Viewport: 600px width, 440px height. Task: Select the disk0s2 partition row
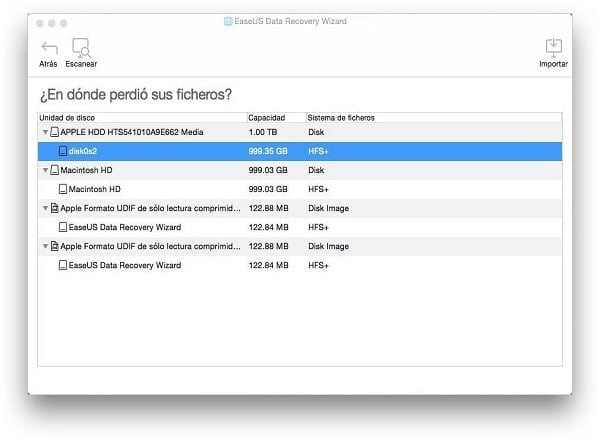click(300, 151)
